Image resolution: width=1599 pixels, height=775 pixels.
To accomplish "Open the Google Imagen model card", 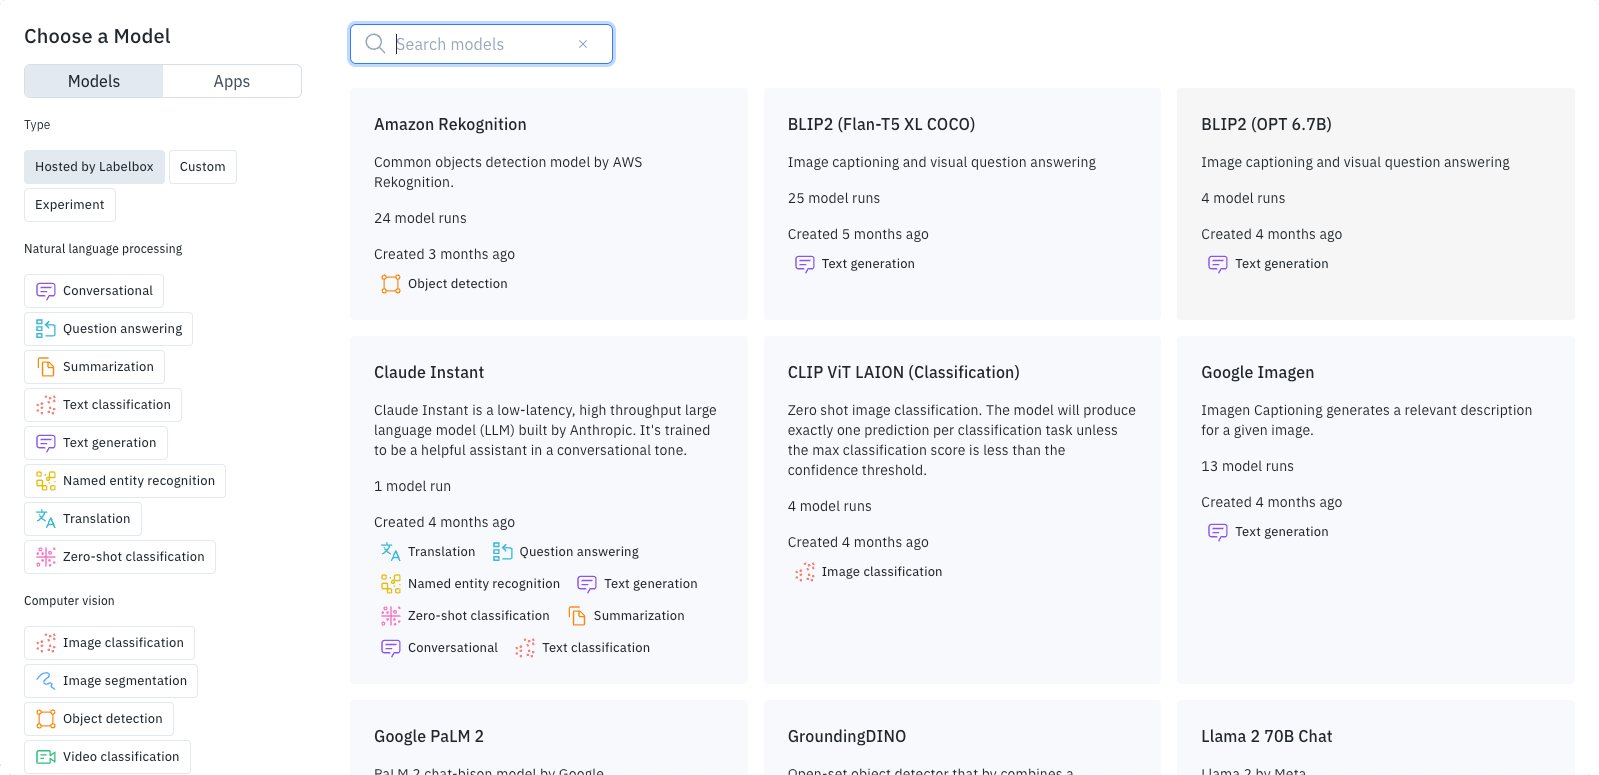I will tap(1376, 510).
